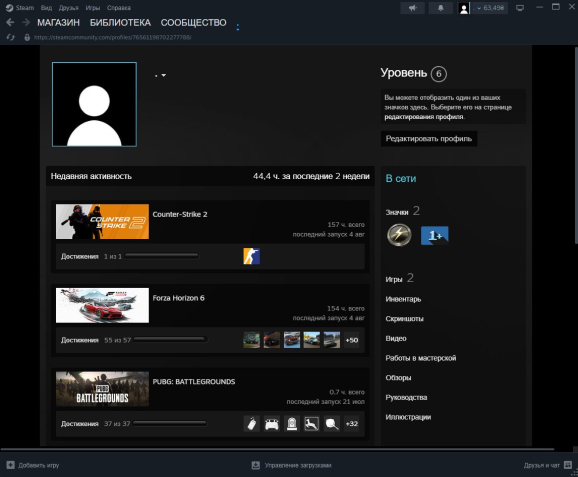Image resolution: width=578 pixels, height=477 pixels.
Task: Click the profile URL address field
Action: click(x=113, y=37)
